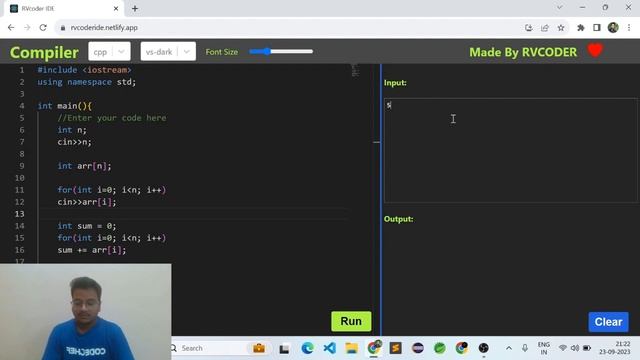Adjust the Font Size slider

pos(281,51)
